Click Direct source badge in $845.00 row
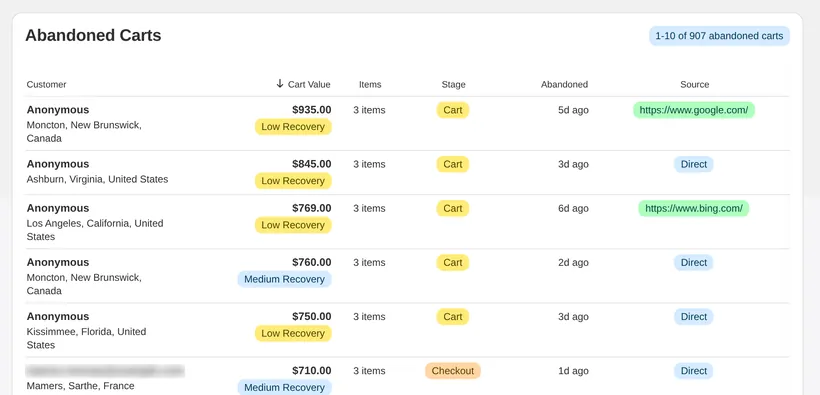The image size is (820, 395). pyautogui.click(x=693, y=164)
